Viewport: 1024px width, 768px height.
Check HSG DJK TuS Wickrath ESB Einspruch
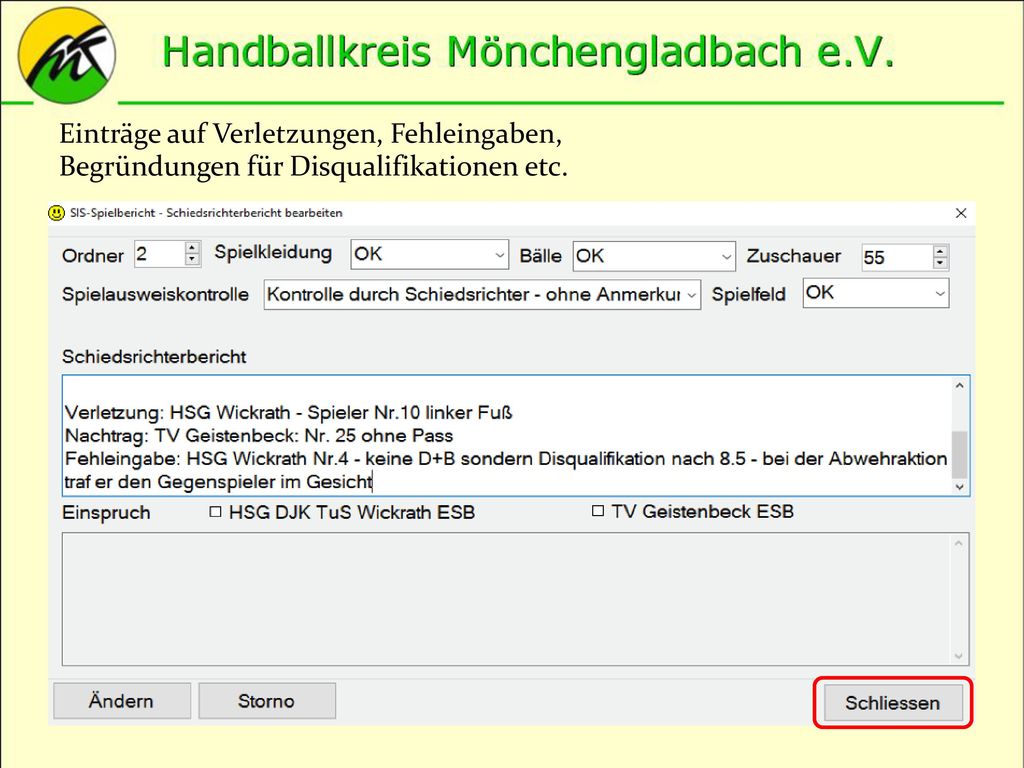click(x=215, y=512)
